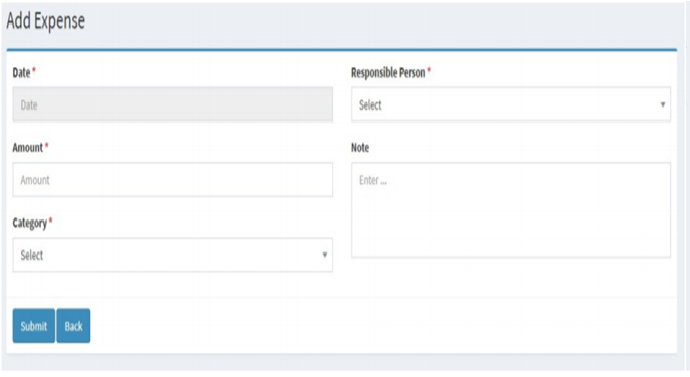Open the Responsible Person dropdown
The height and width of the screenshot is (377, 690).
tap(511, 104)
